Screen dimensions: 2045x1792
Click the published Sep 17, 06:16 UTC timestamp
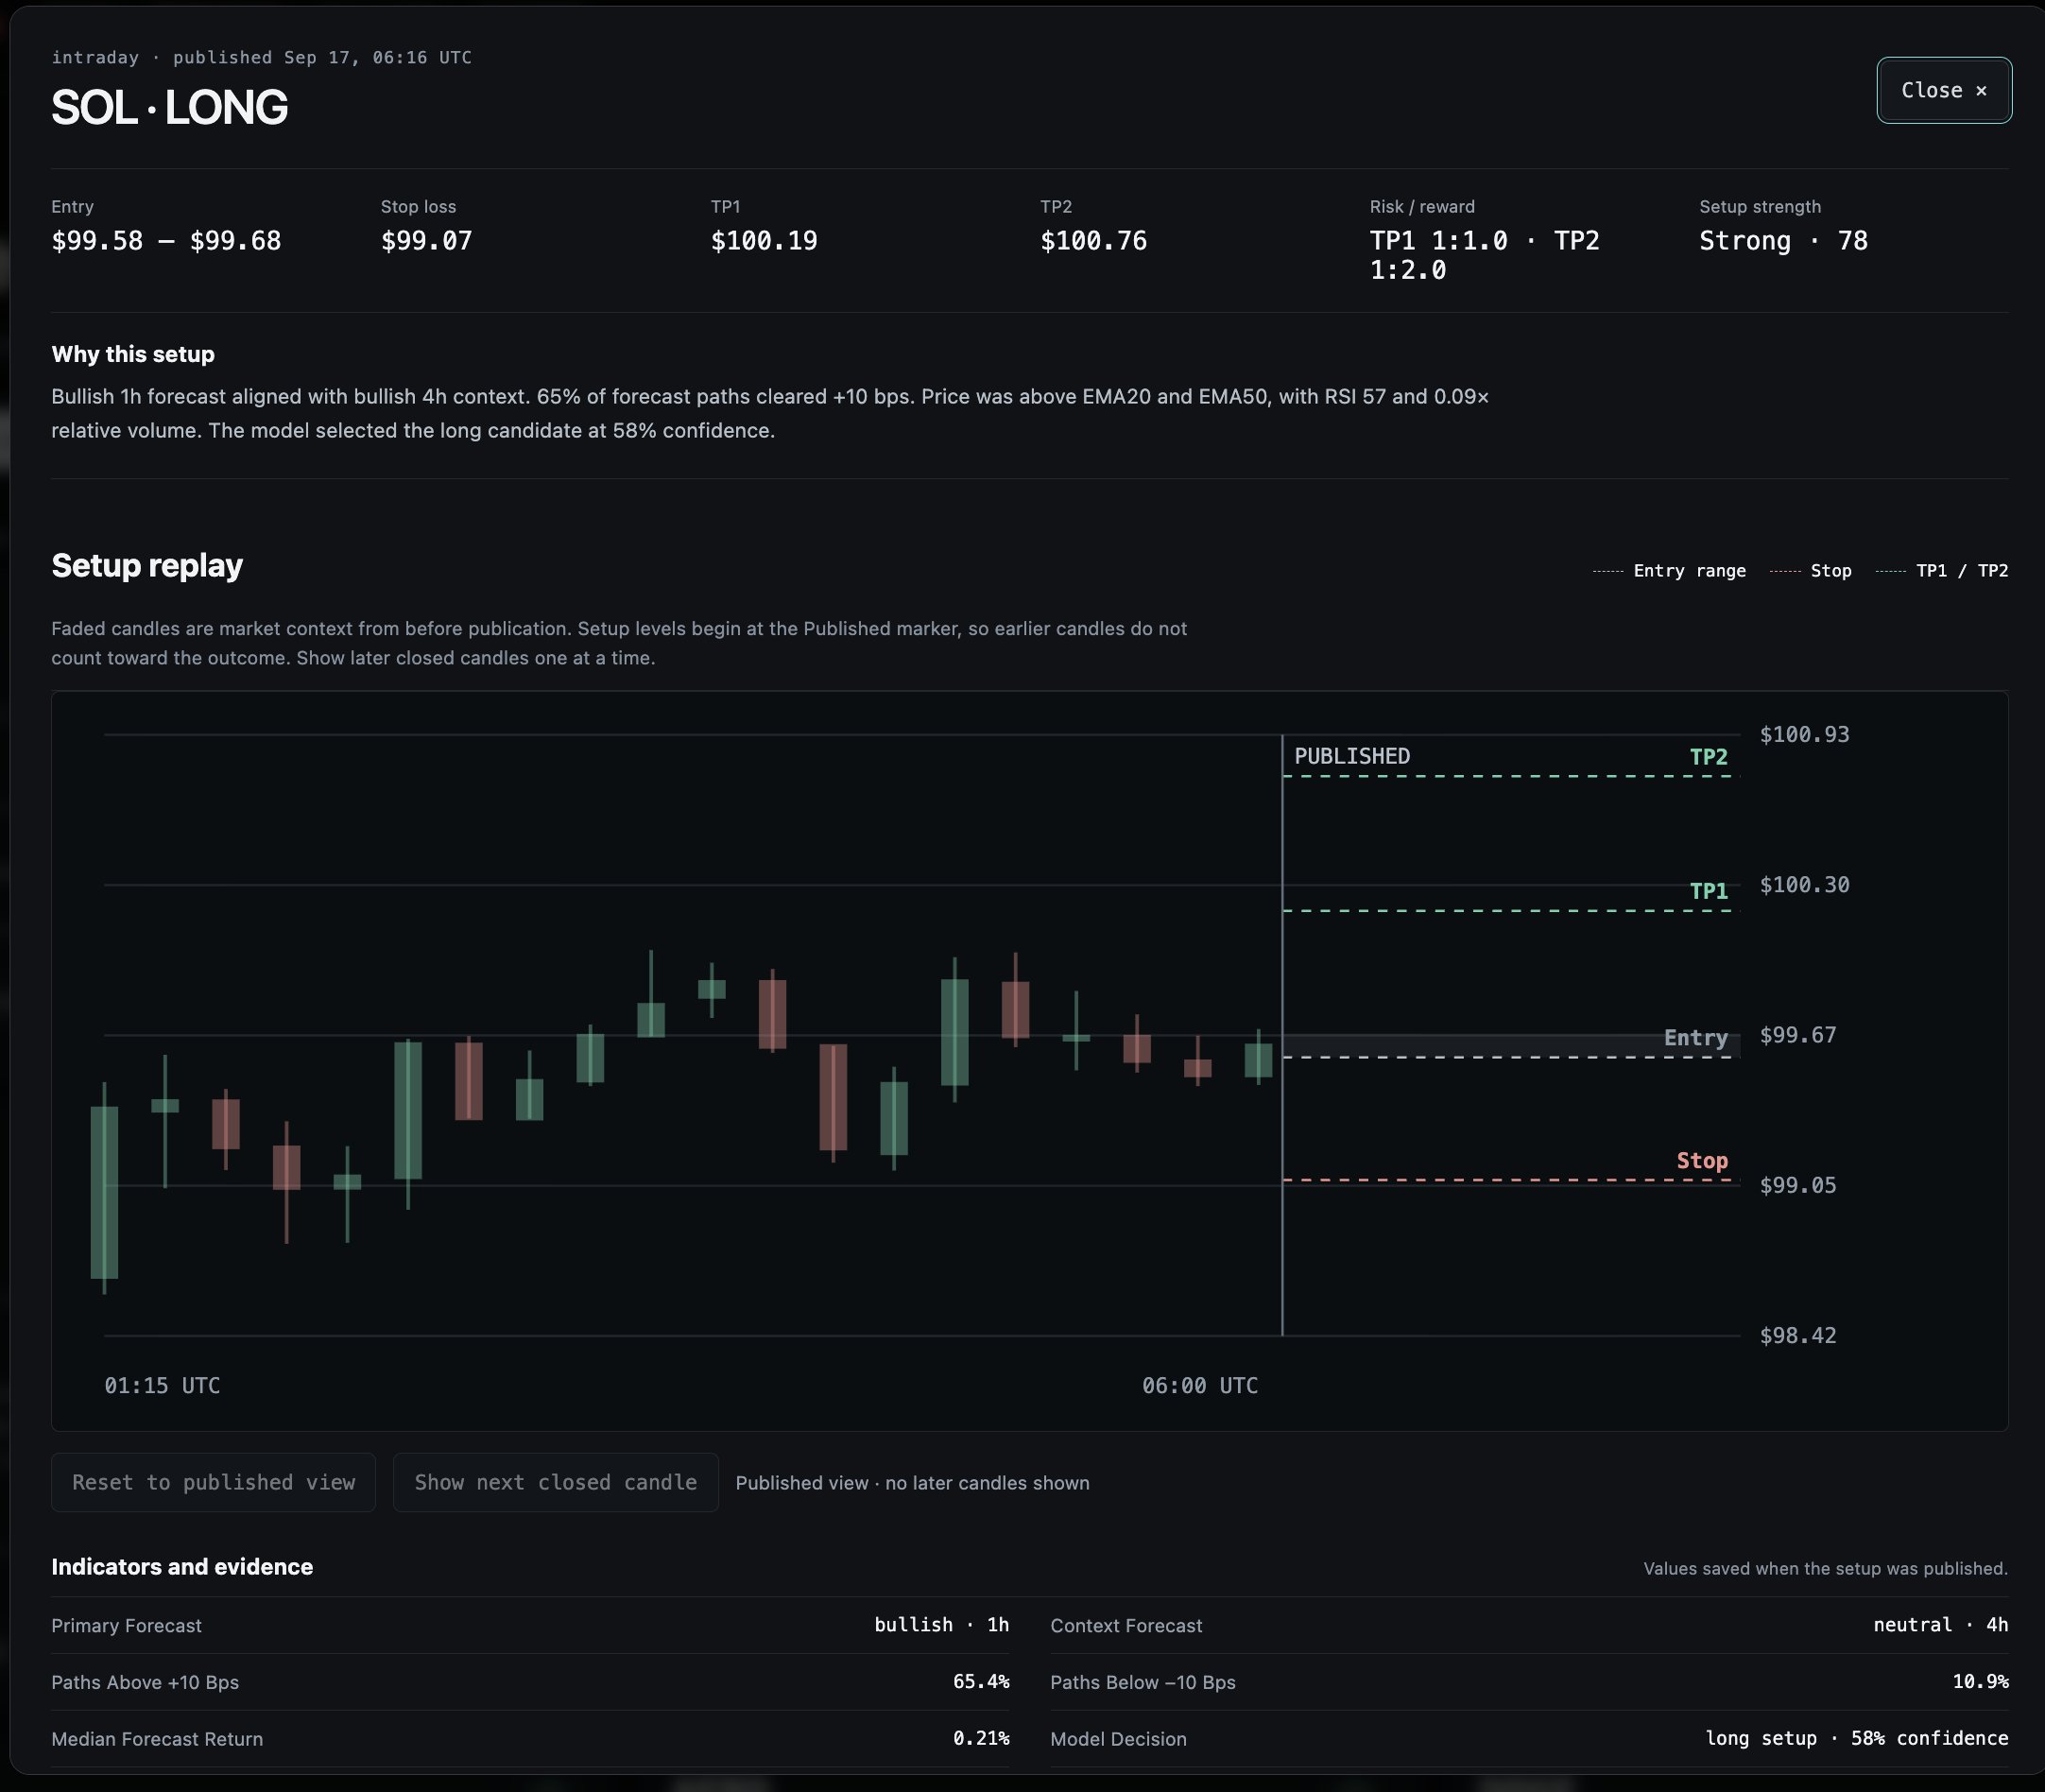pos(322,58)
